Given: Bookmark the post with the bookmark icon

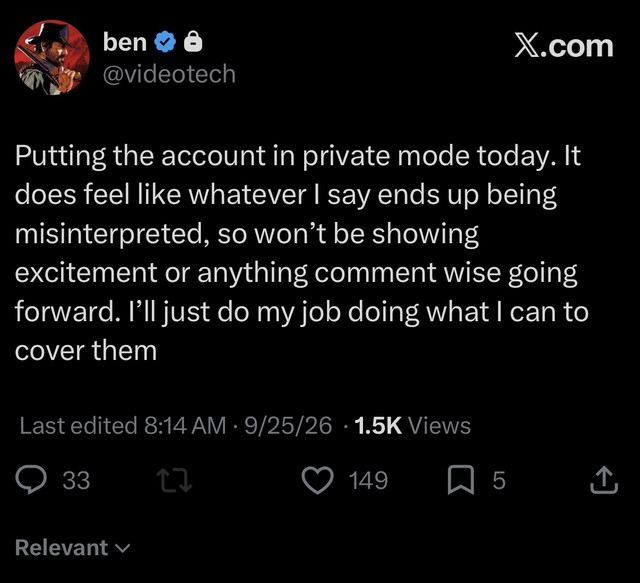Looking at the screenshot, I should (x=461, y=480).
